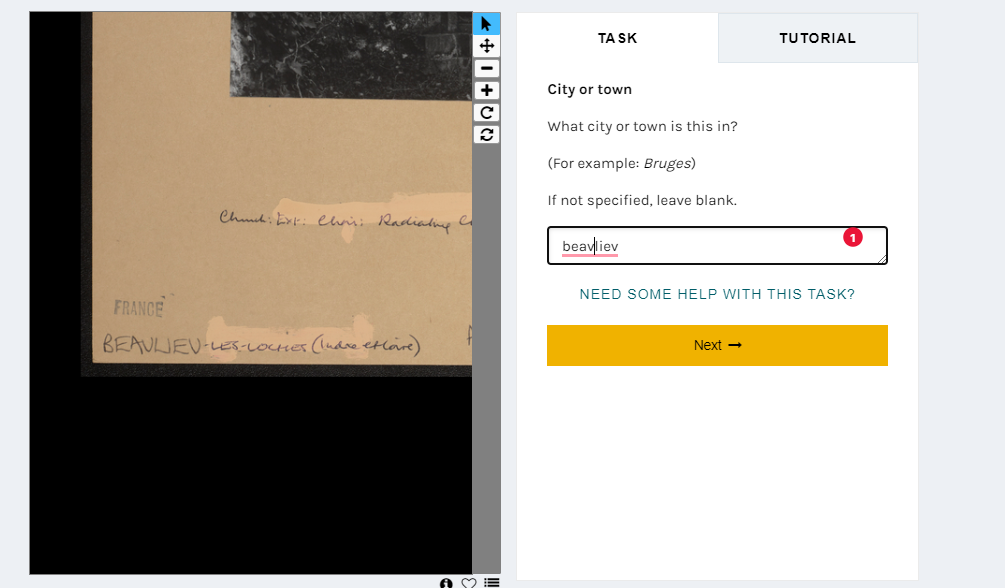The image size is (1005, 588).
Task: Select the pointer annotation tool
Action: (x=486, y=24)
